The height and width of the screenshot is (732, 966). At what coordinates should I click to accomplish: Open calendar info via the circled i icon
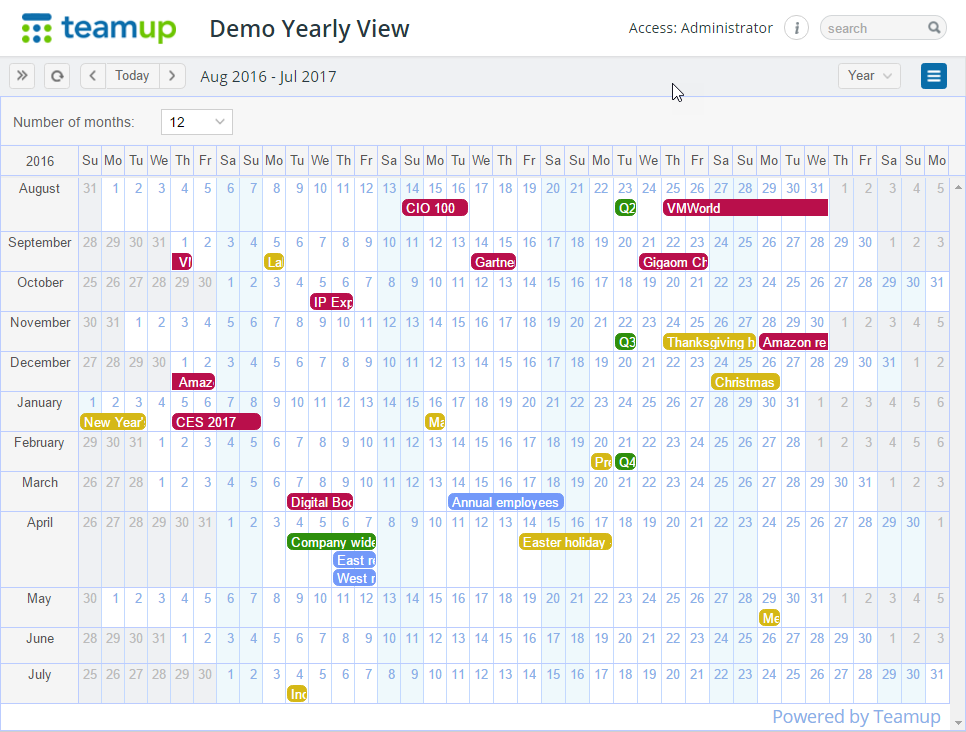pos(796,28)
